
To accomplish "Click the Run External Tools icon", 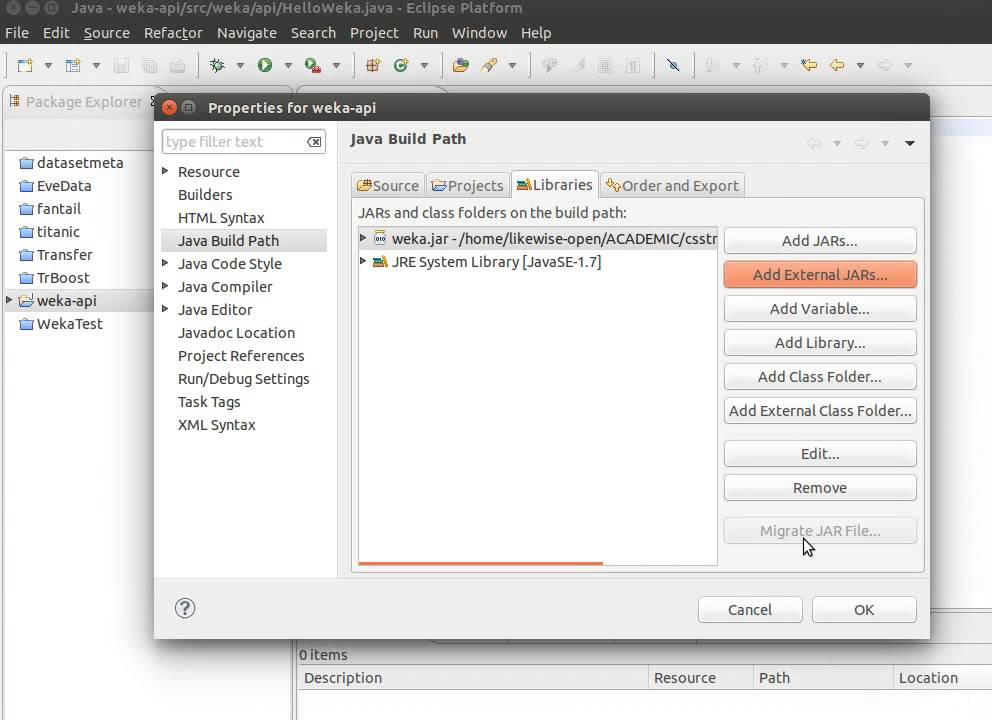I will pos(313,65).
